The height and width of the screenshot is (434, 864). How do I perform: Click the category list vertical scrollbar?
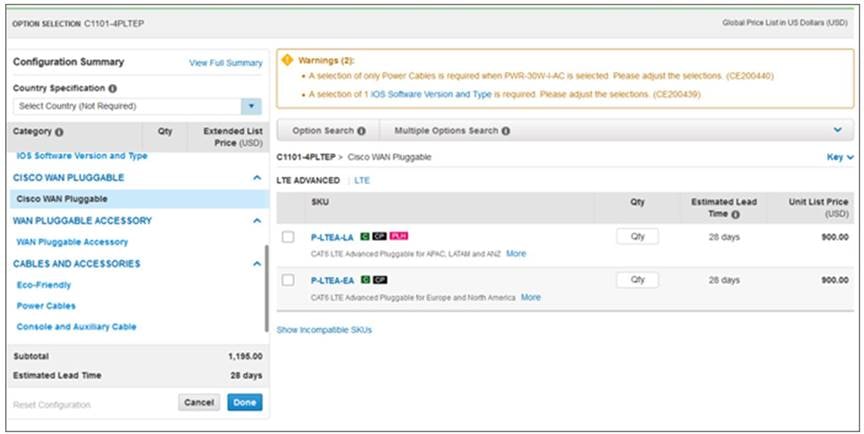(267, 288)
